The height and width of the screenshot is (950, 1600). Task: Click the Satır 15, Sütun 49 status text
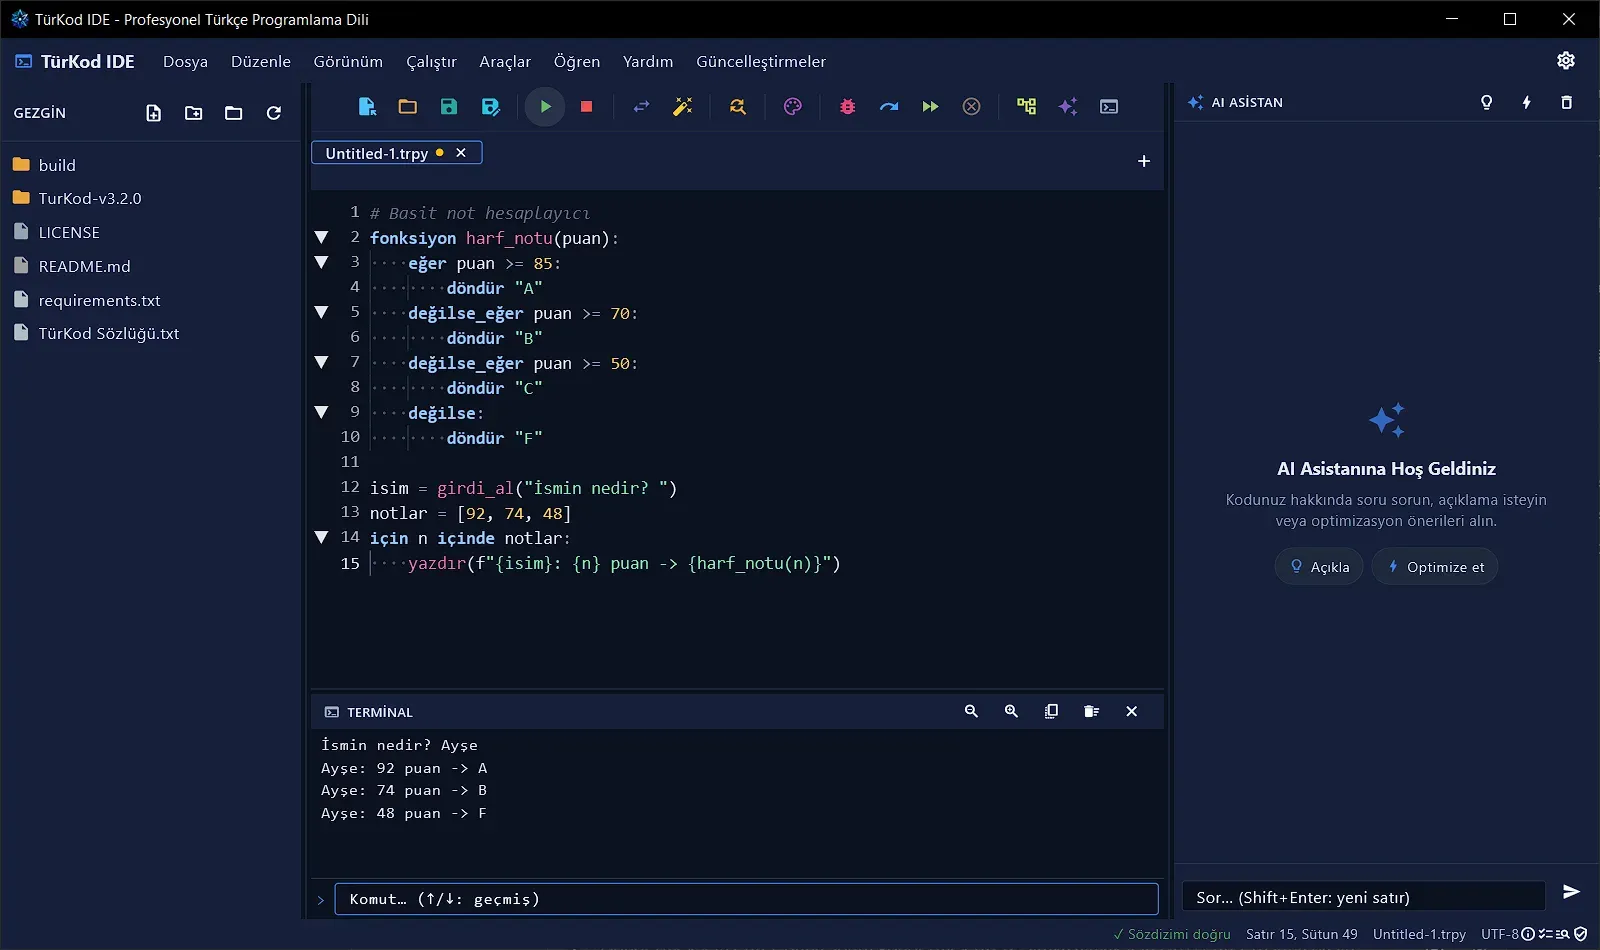pyautogui.click(x=1302, y=934)
